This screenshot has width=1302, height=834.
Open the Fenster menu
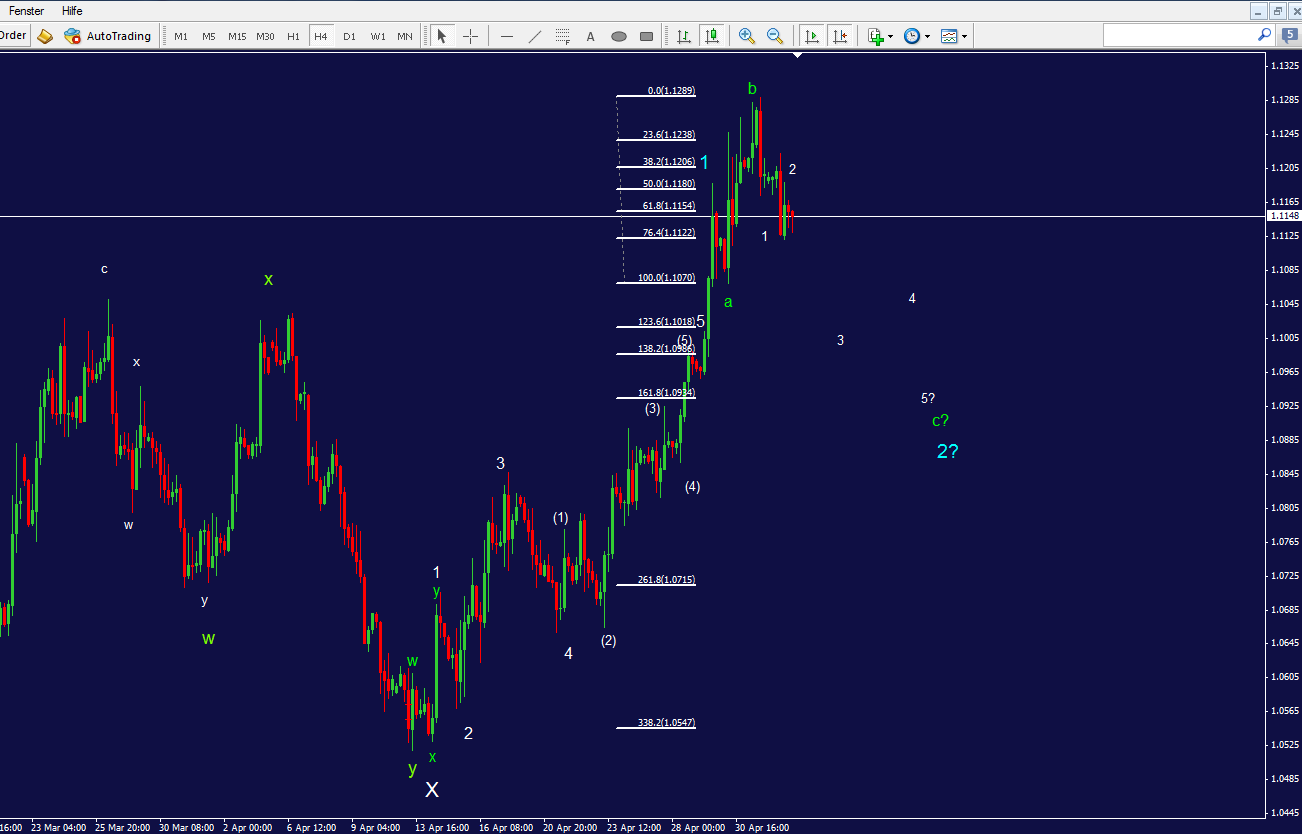pyautogui.click(x=26, y=11)
